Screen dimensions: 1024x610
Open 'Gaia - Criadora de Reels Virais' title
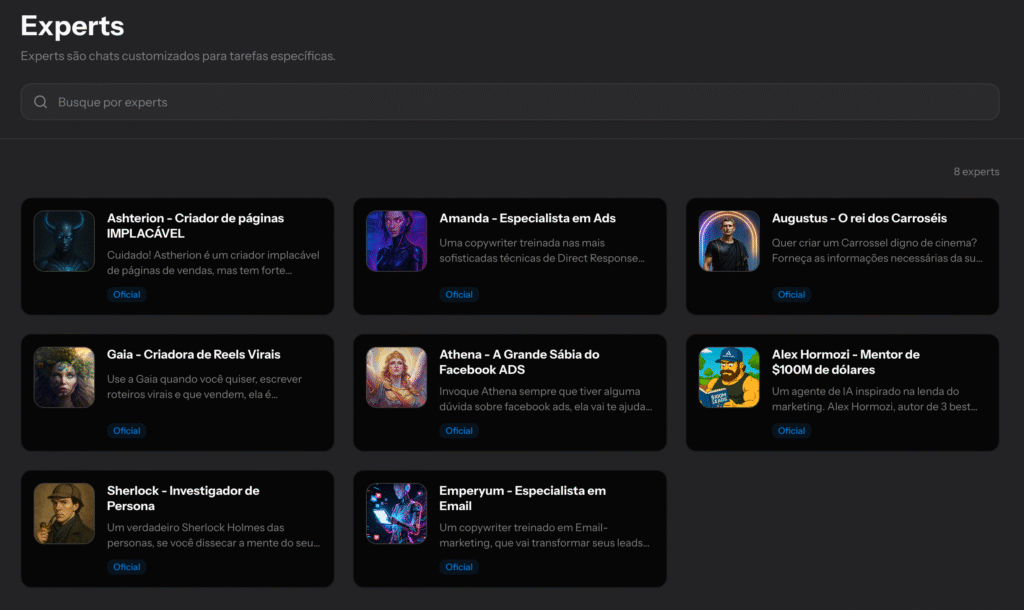tap(193, 354)
